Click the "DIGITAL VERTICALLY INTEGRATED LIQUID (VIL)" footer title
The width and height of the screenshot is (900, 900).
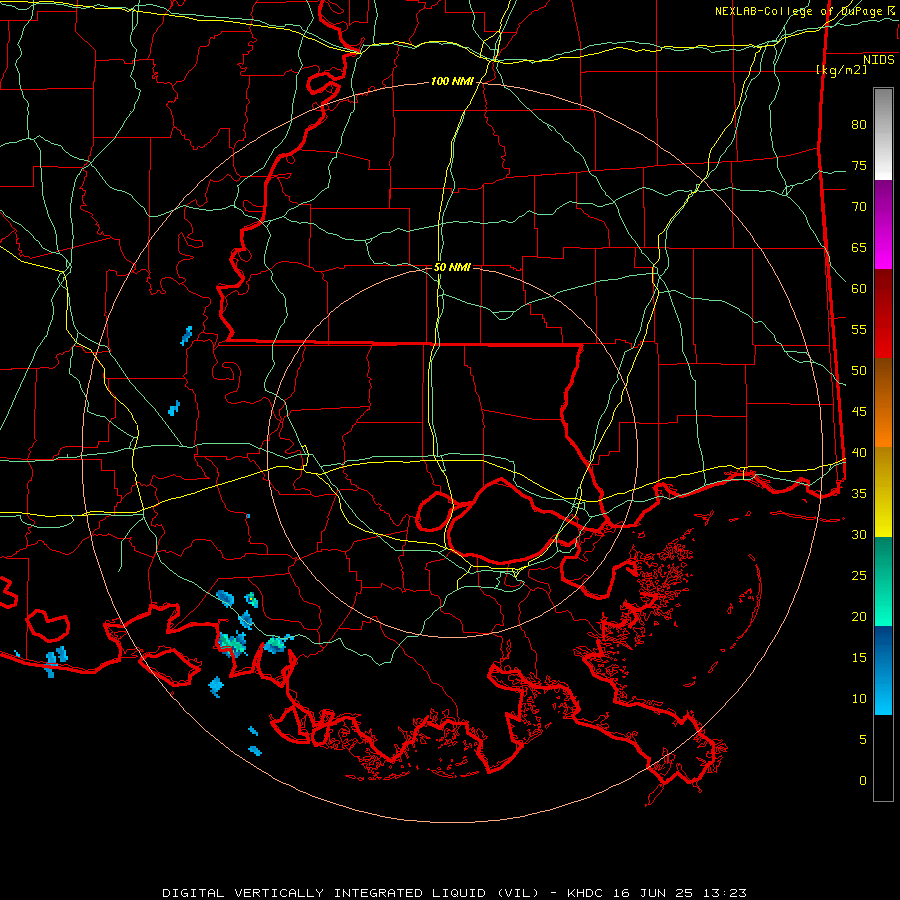(x=351, y=893)
